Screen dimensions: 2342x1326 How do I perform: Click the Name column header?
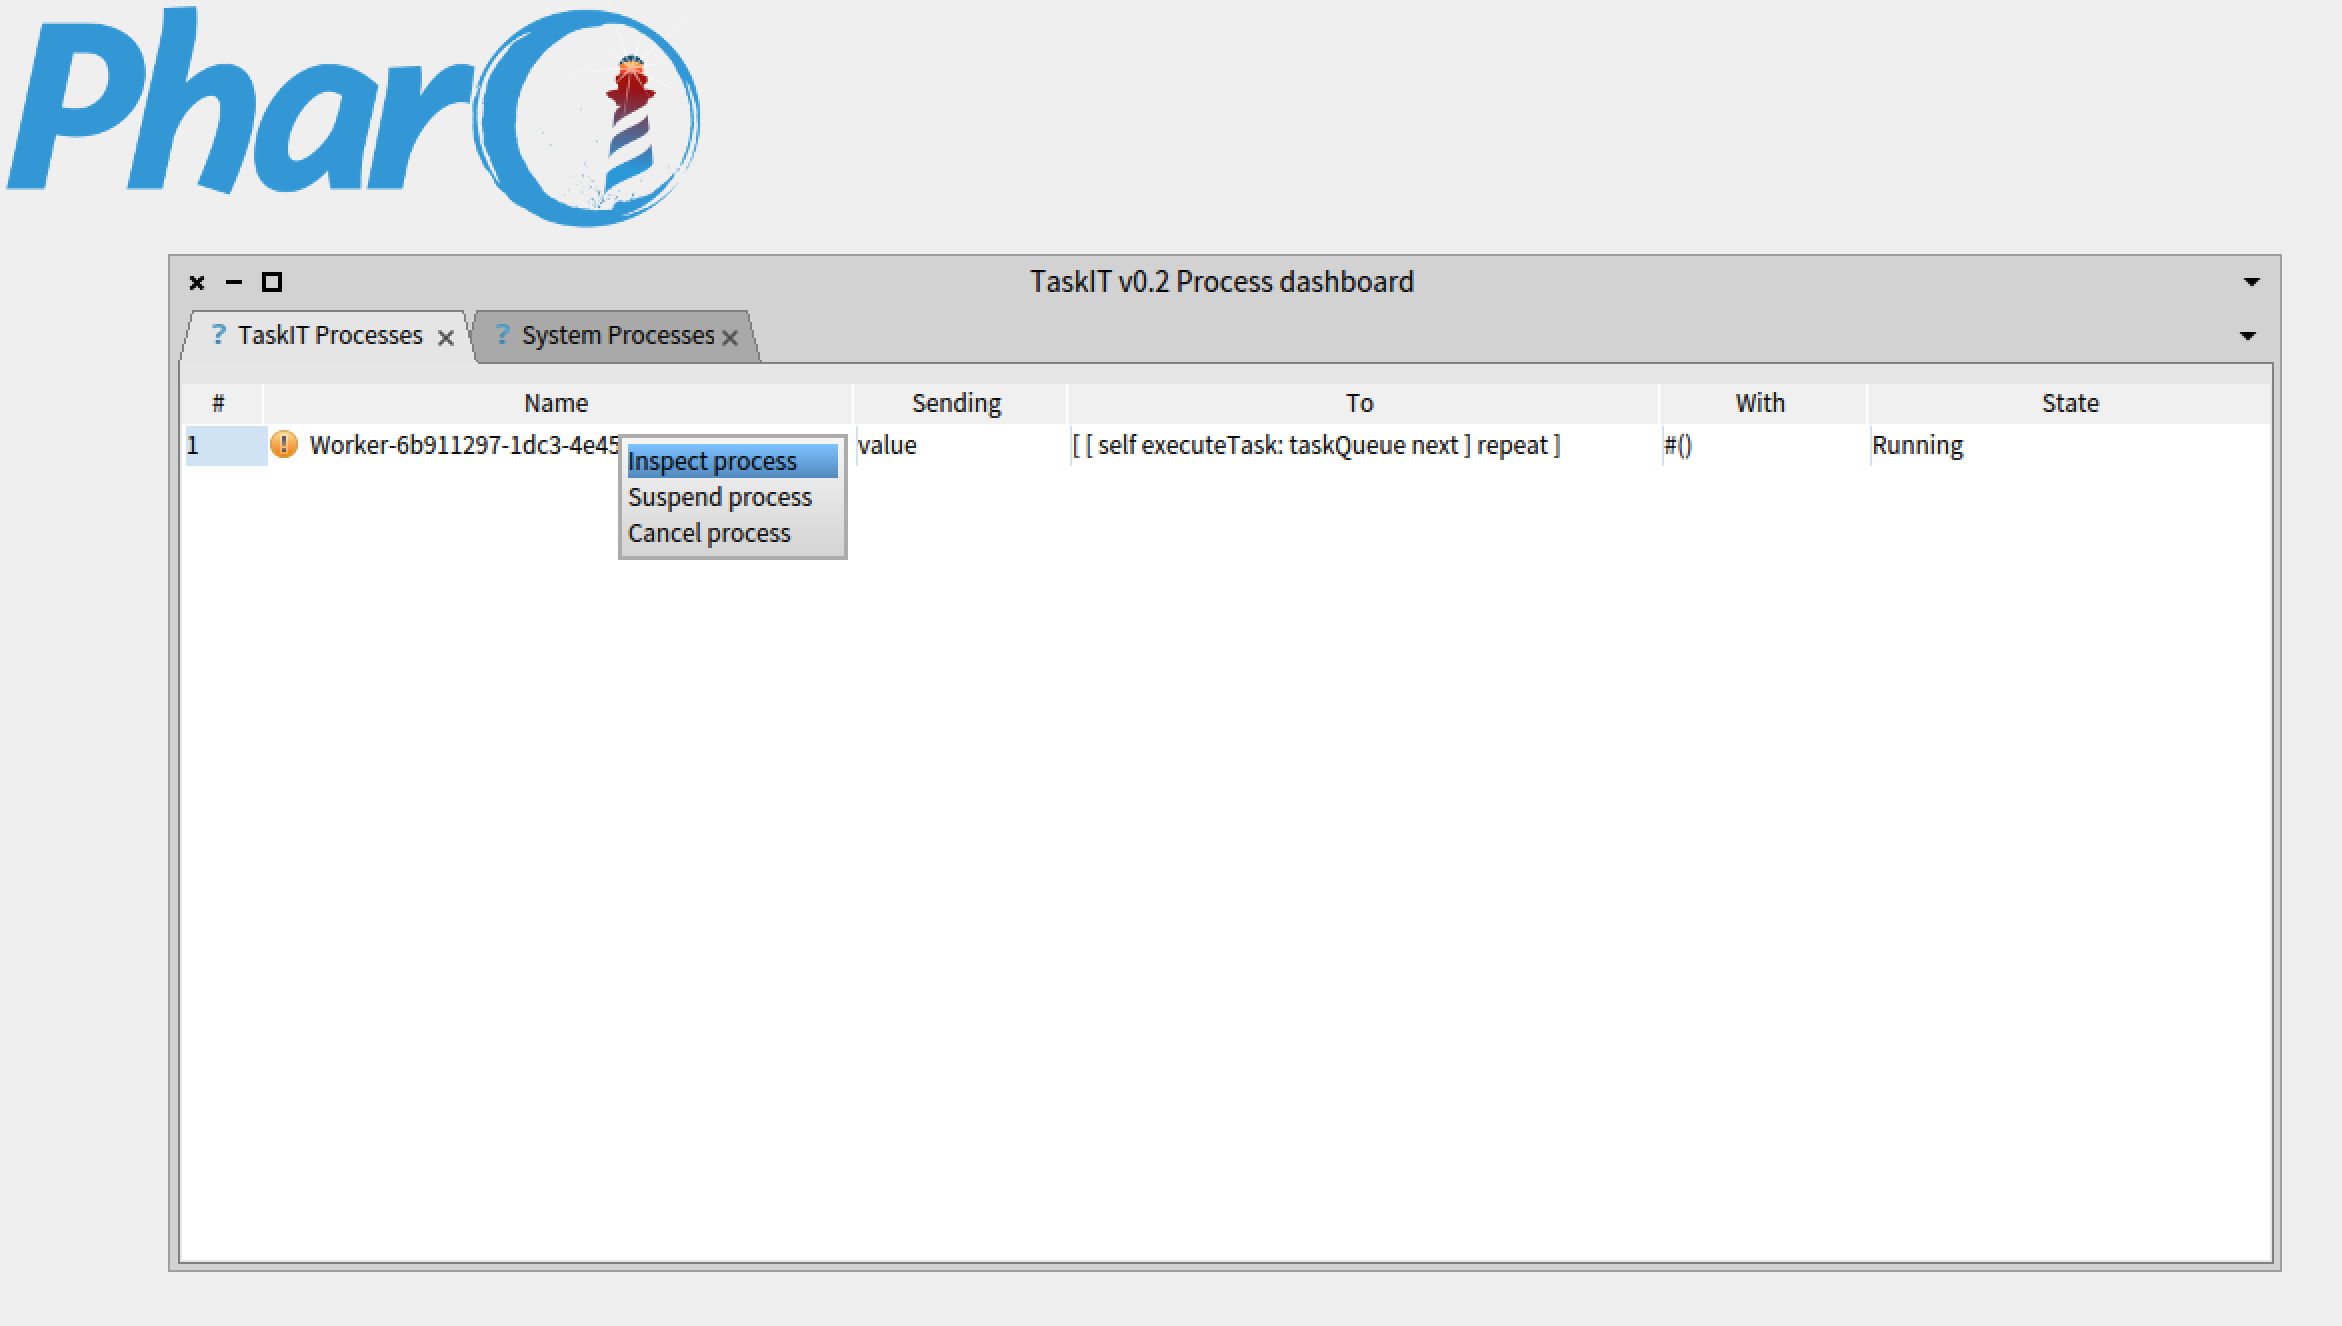556,403
